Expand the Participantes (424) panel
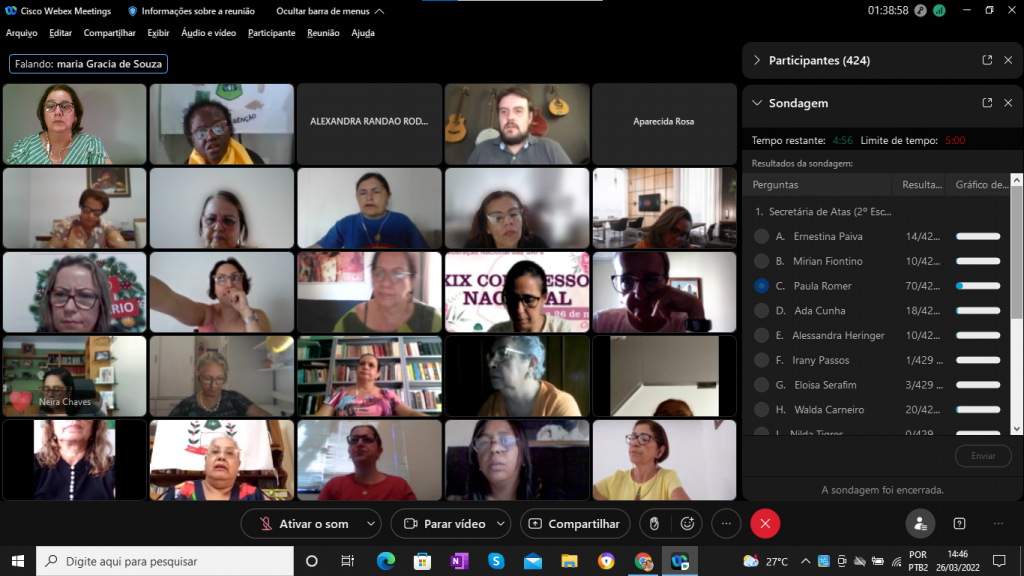This screenshot has width=1024, height=576. (x=757, y=60)
